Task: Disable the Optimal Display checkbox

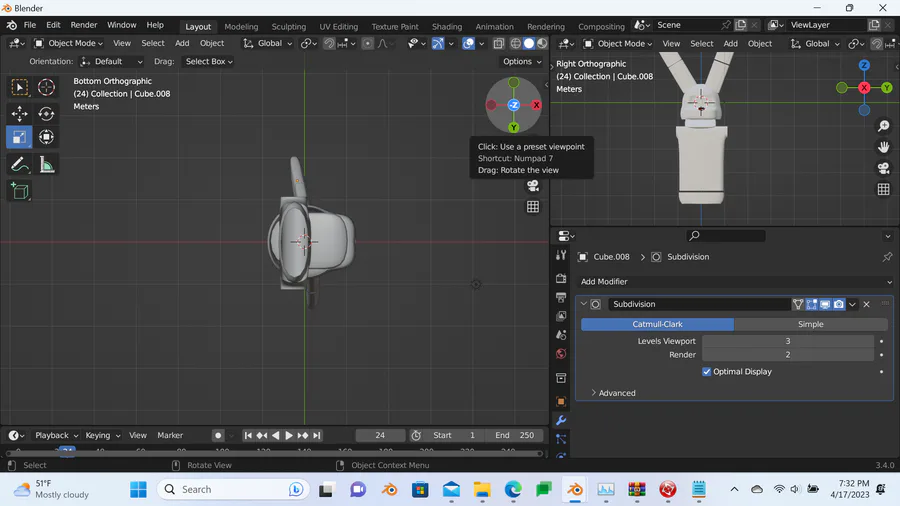Action: click(x=707, y=372)
